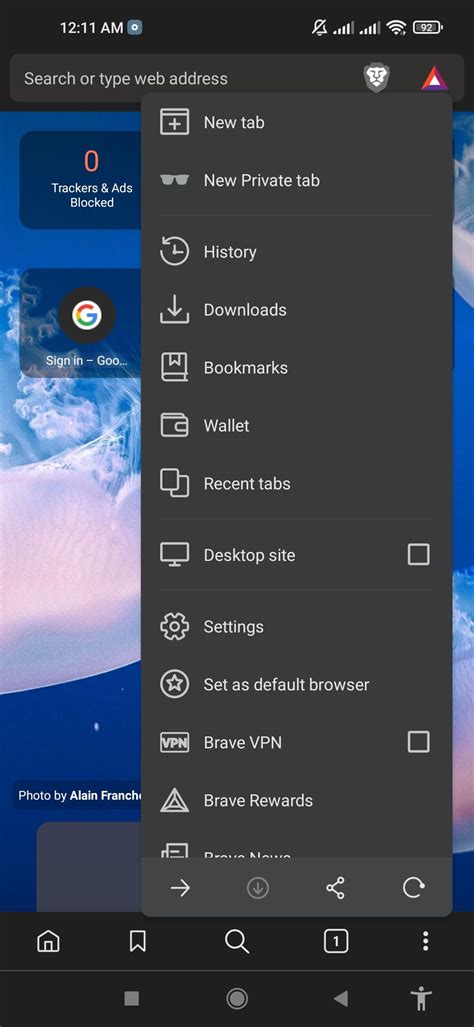This screenshot has width=474, height=1027.
Task: Go to the Home button in bottom toolbar
Action: [x=48, y=941]
